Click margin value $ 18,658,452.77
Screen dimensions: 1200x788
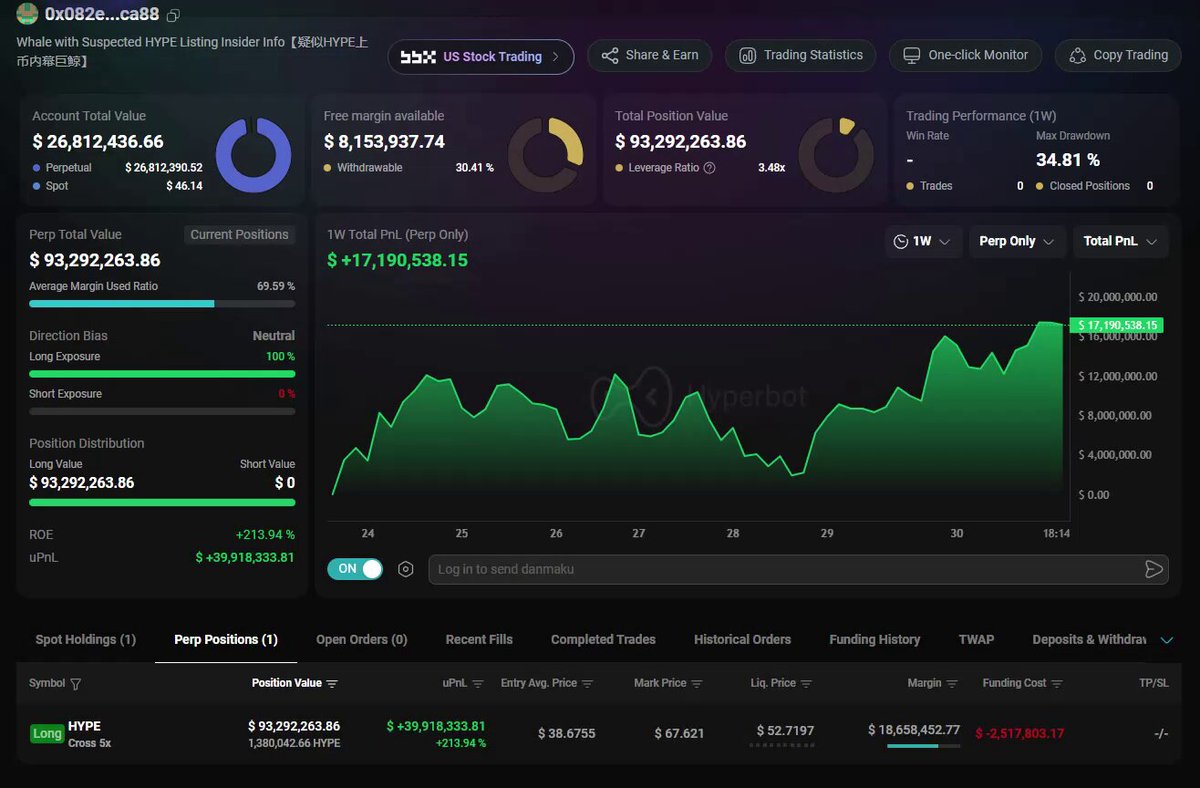click(x=914, y=730)
